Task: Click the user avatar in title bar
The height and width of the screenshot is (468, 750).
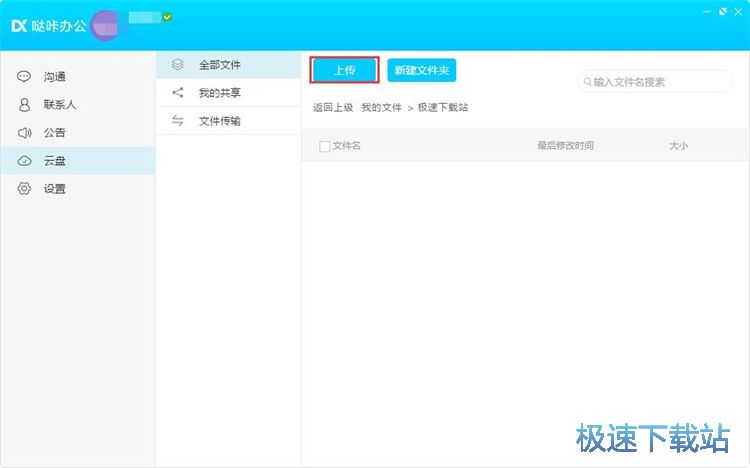Action: point(105,25)
